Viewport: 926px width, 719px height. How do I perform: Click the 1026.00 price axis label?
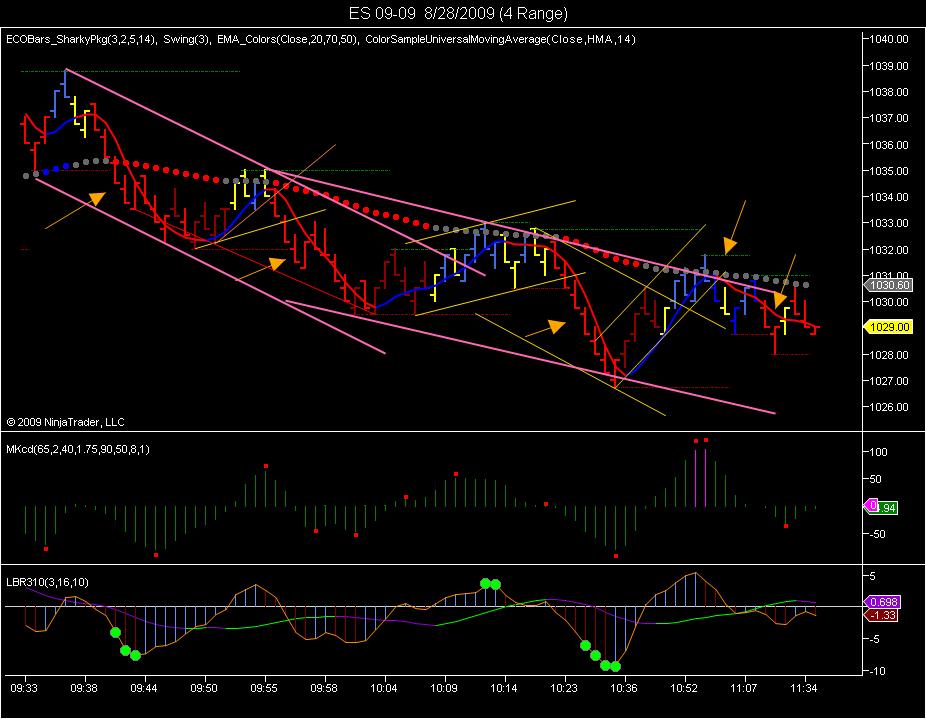(889, 407)
